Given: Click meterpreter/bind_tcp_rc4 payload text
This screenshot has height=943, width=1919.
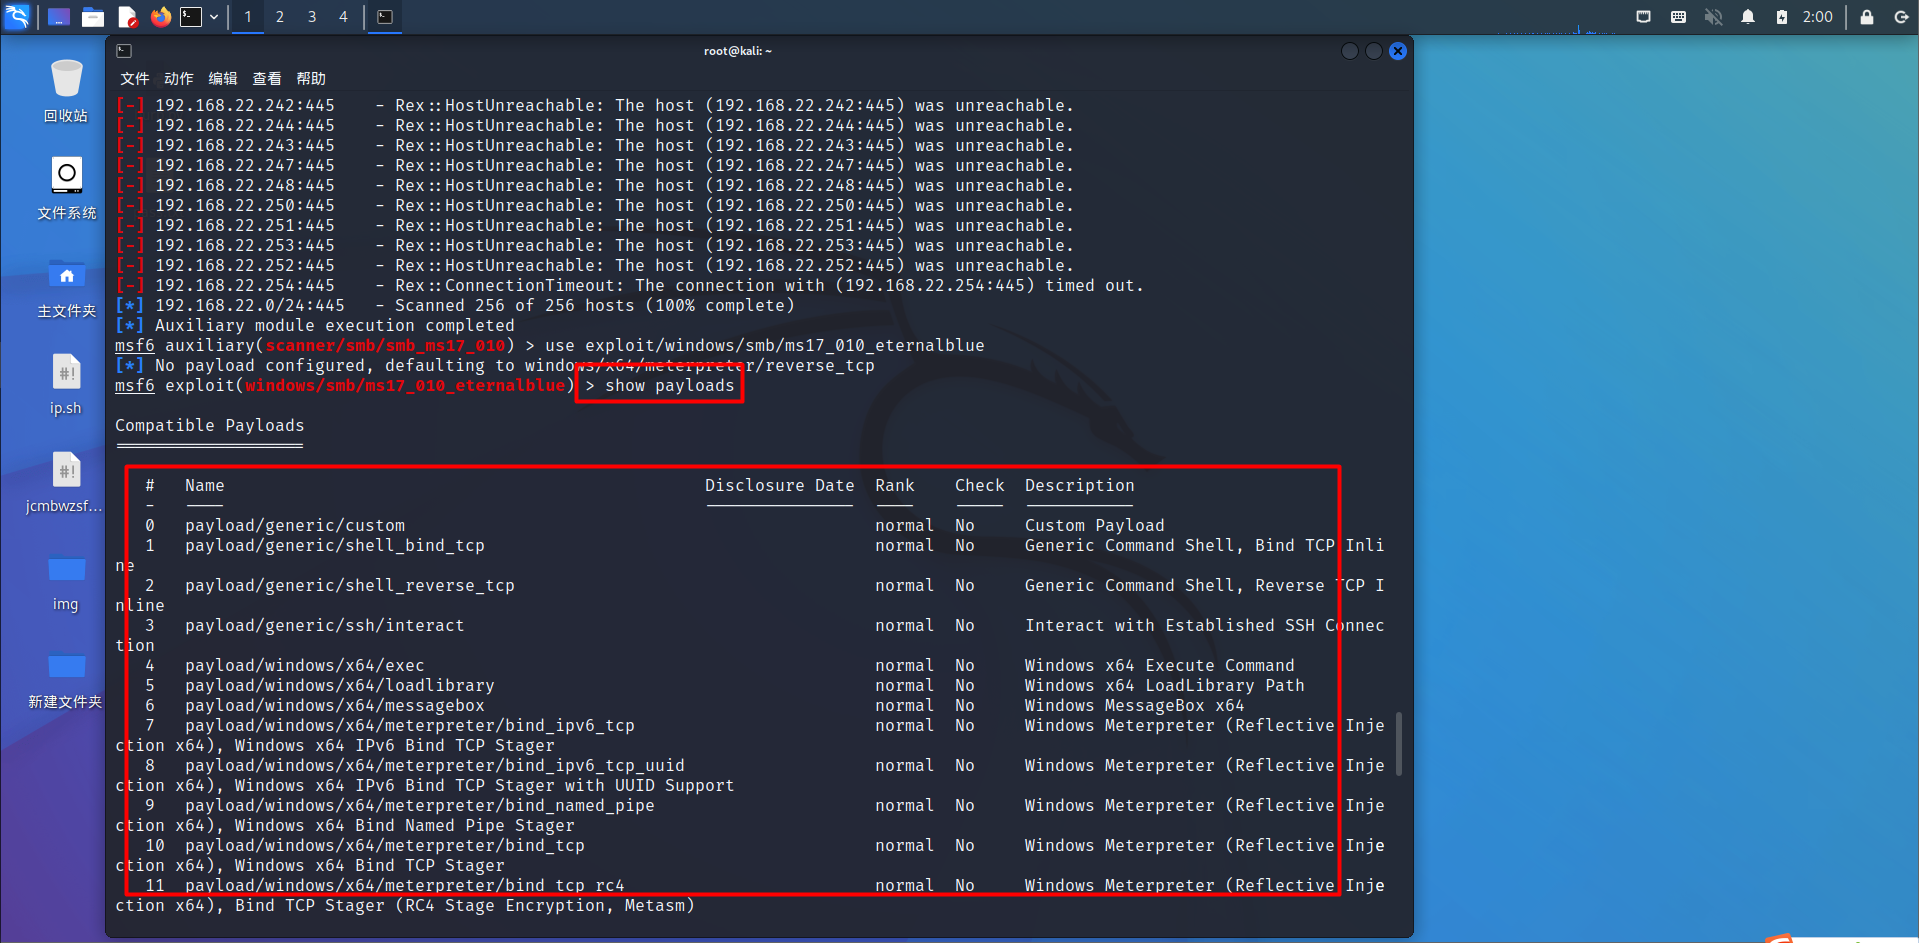Looking at the screenshot, I should pyautogui.click(x=405, y=886).
